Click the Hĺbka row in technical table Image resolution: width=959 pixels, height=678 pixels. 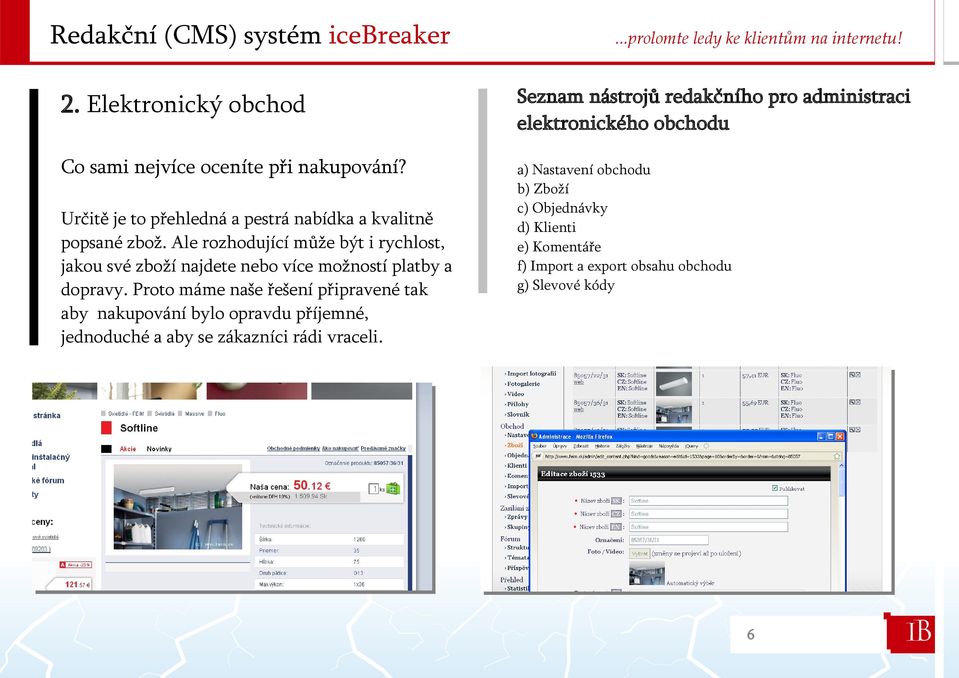[x=330, y=561]
